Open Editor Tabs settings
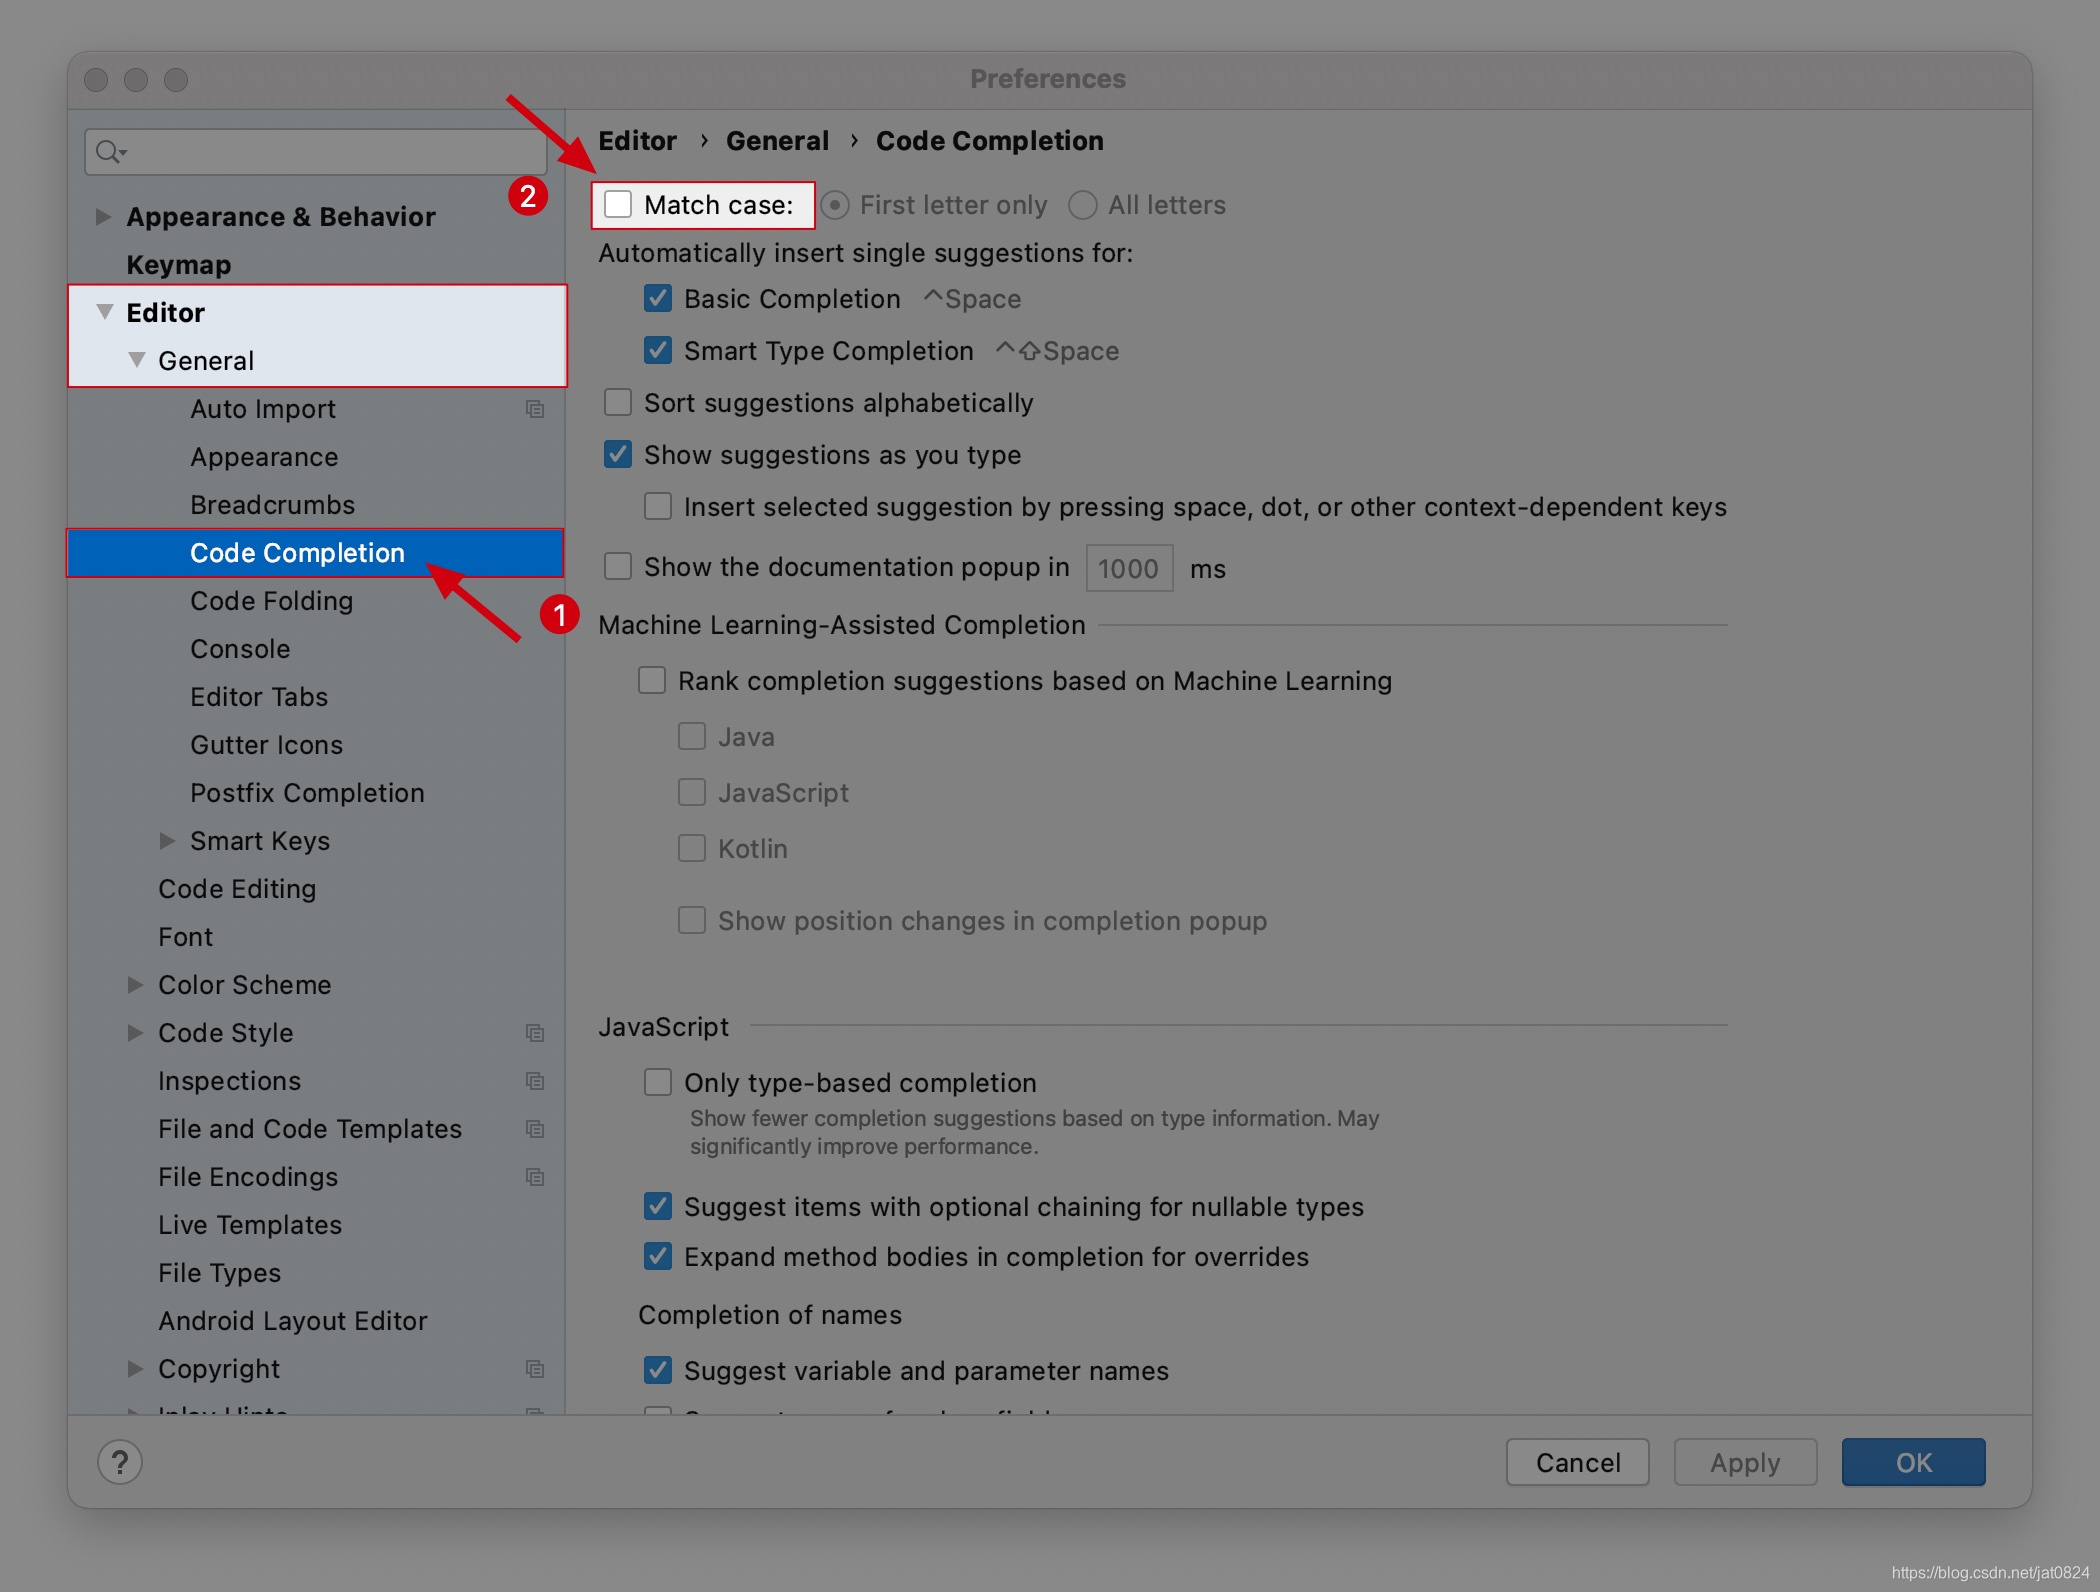 pos(259,697)
